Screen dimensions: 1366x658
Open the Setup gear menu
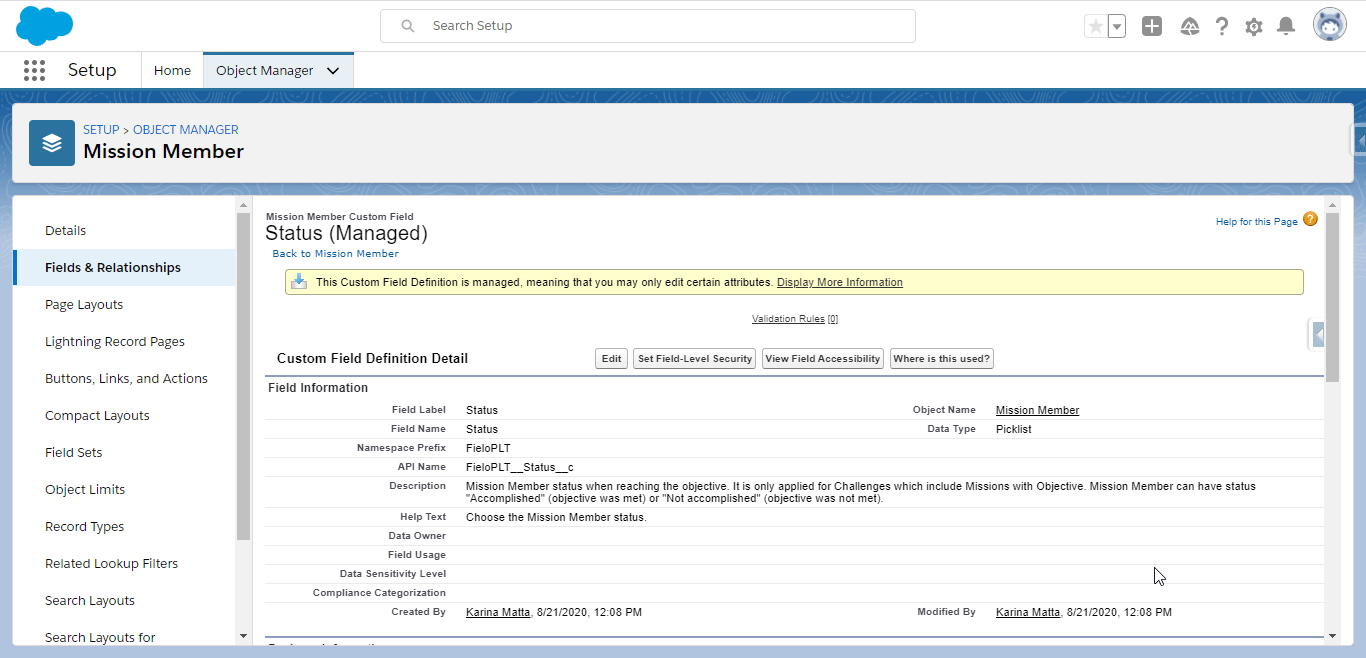[x=1254, y=27]
